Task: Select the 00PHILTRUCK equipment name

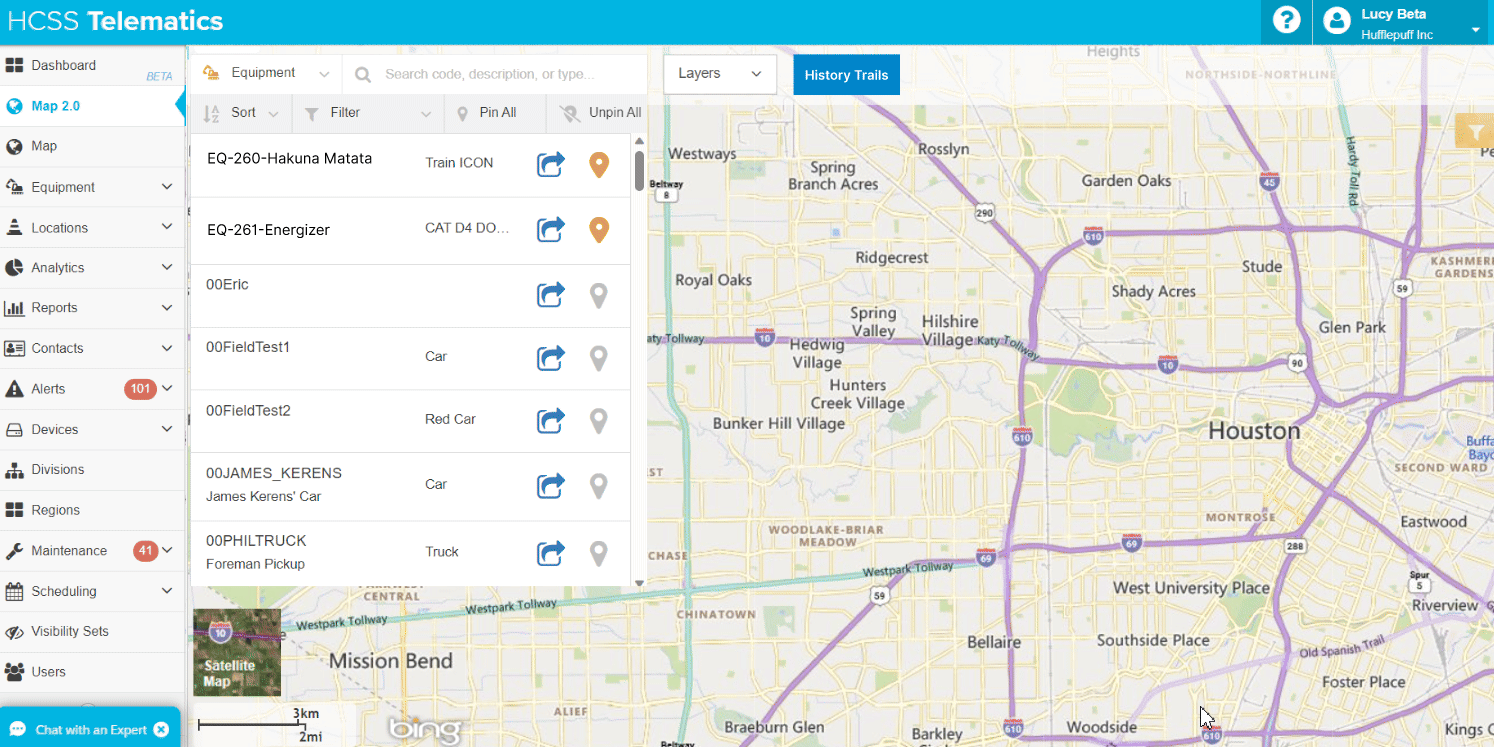Action: (x=256, y=541)
